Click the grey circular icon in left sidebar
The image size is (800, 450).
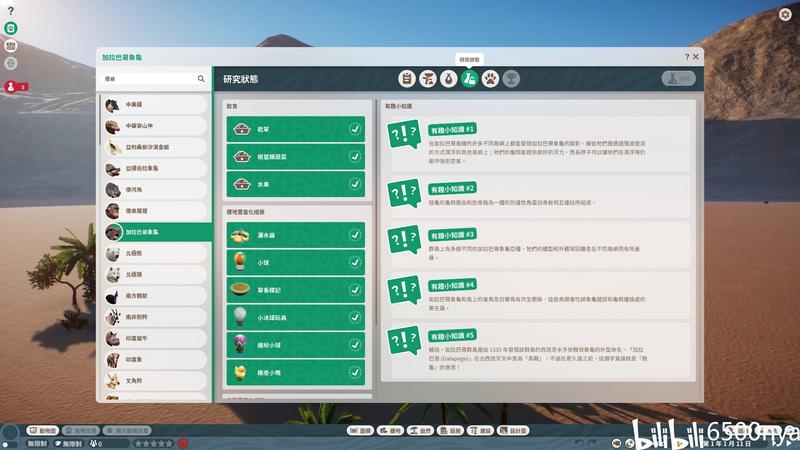(x=11, y=63)
